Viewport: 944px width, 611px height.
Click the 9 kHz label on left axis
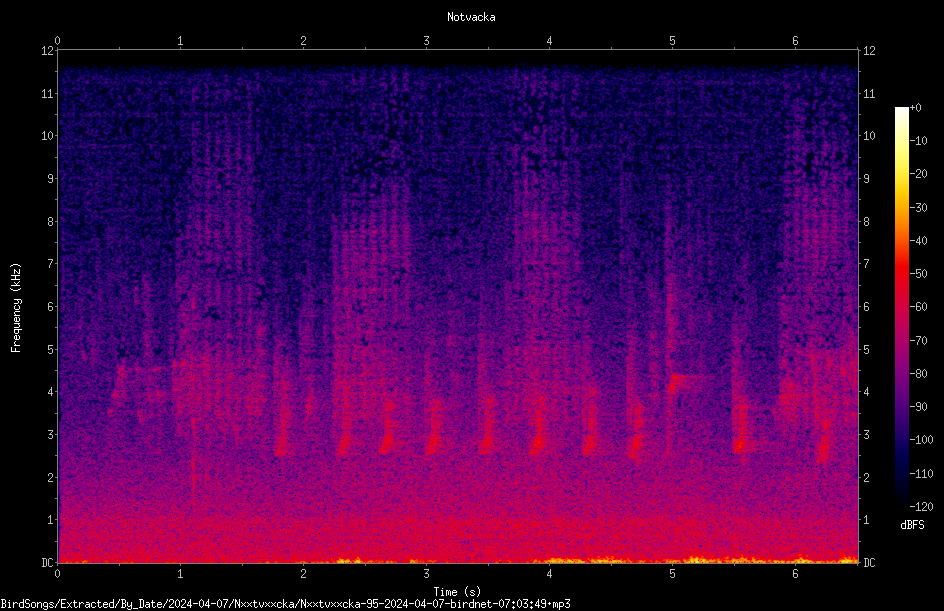pyautogui.click(x=51, y=178)
